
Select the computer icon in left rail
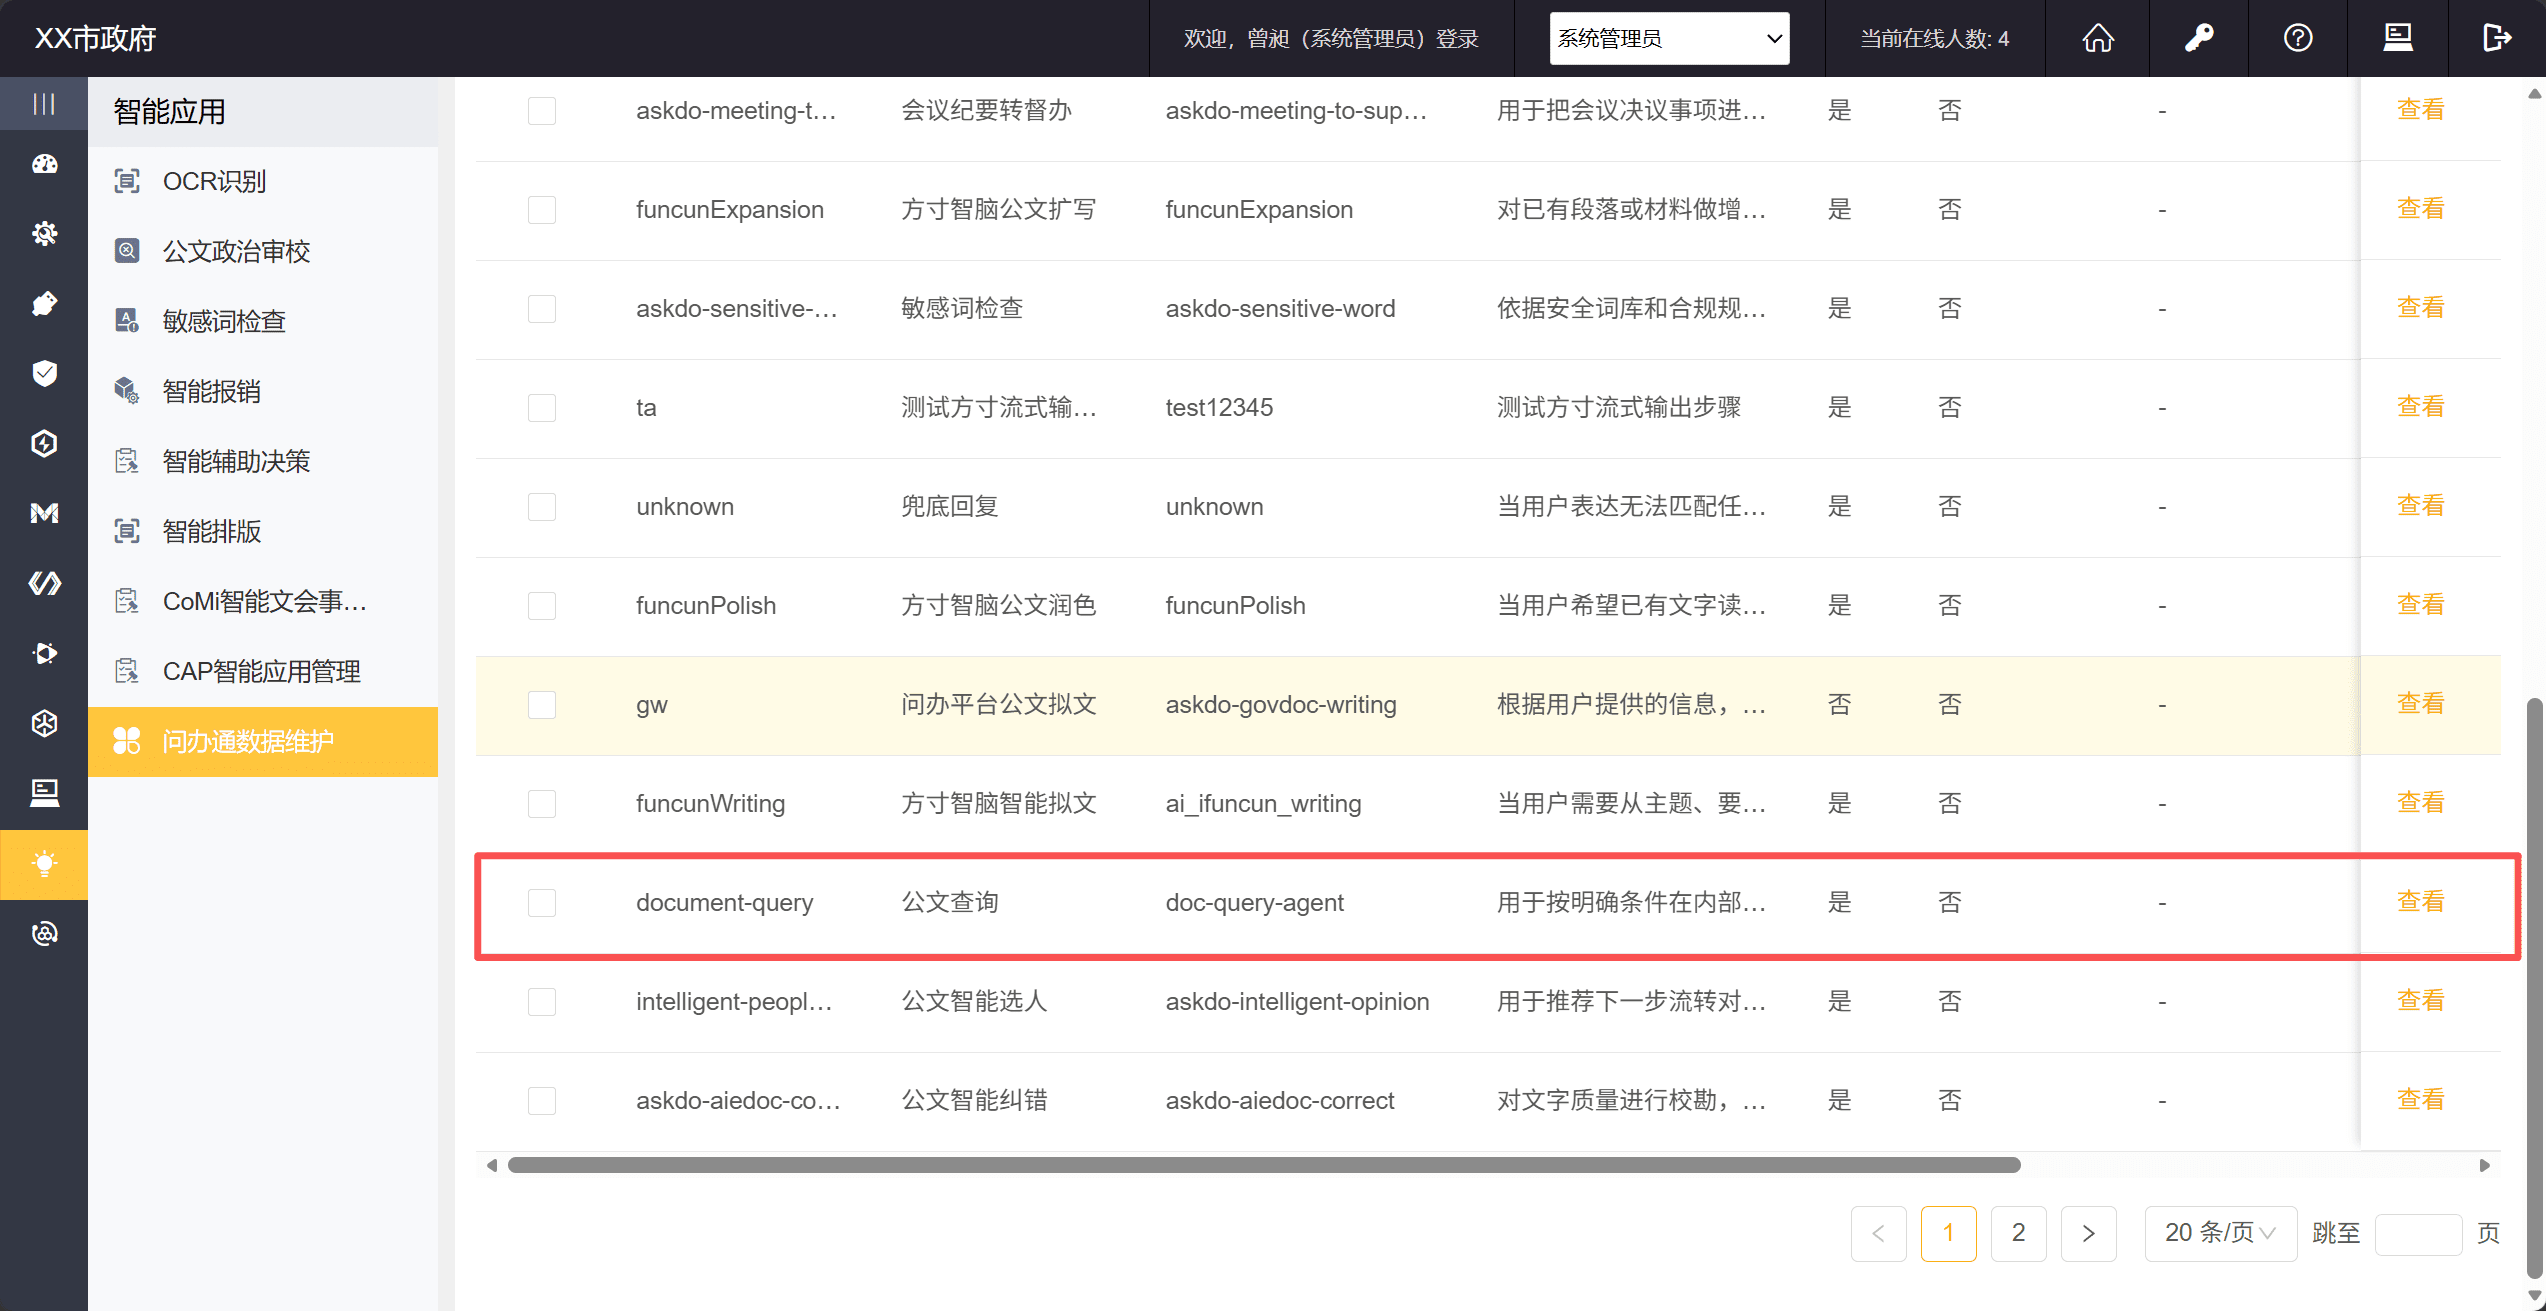coord(44,794)
